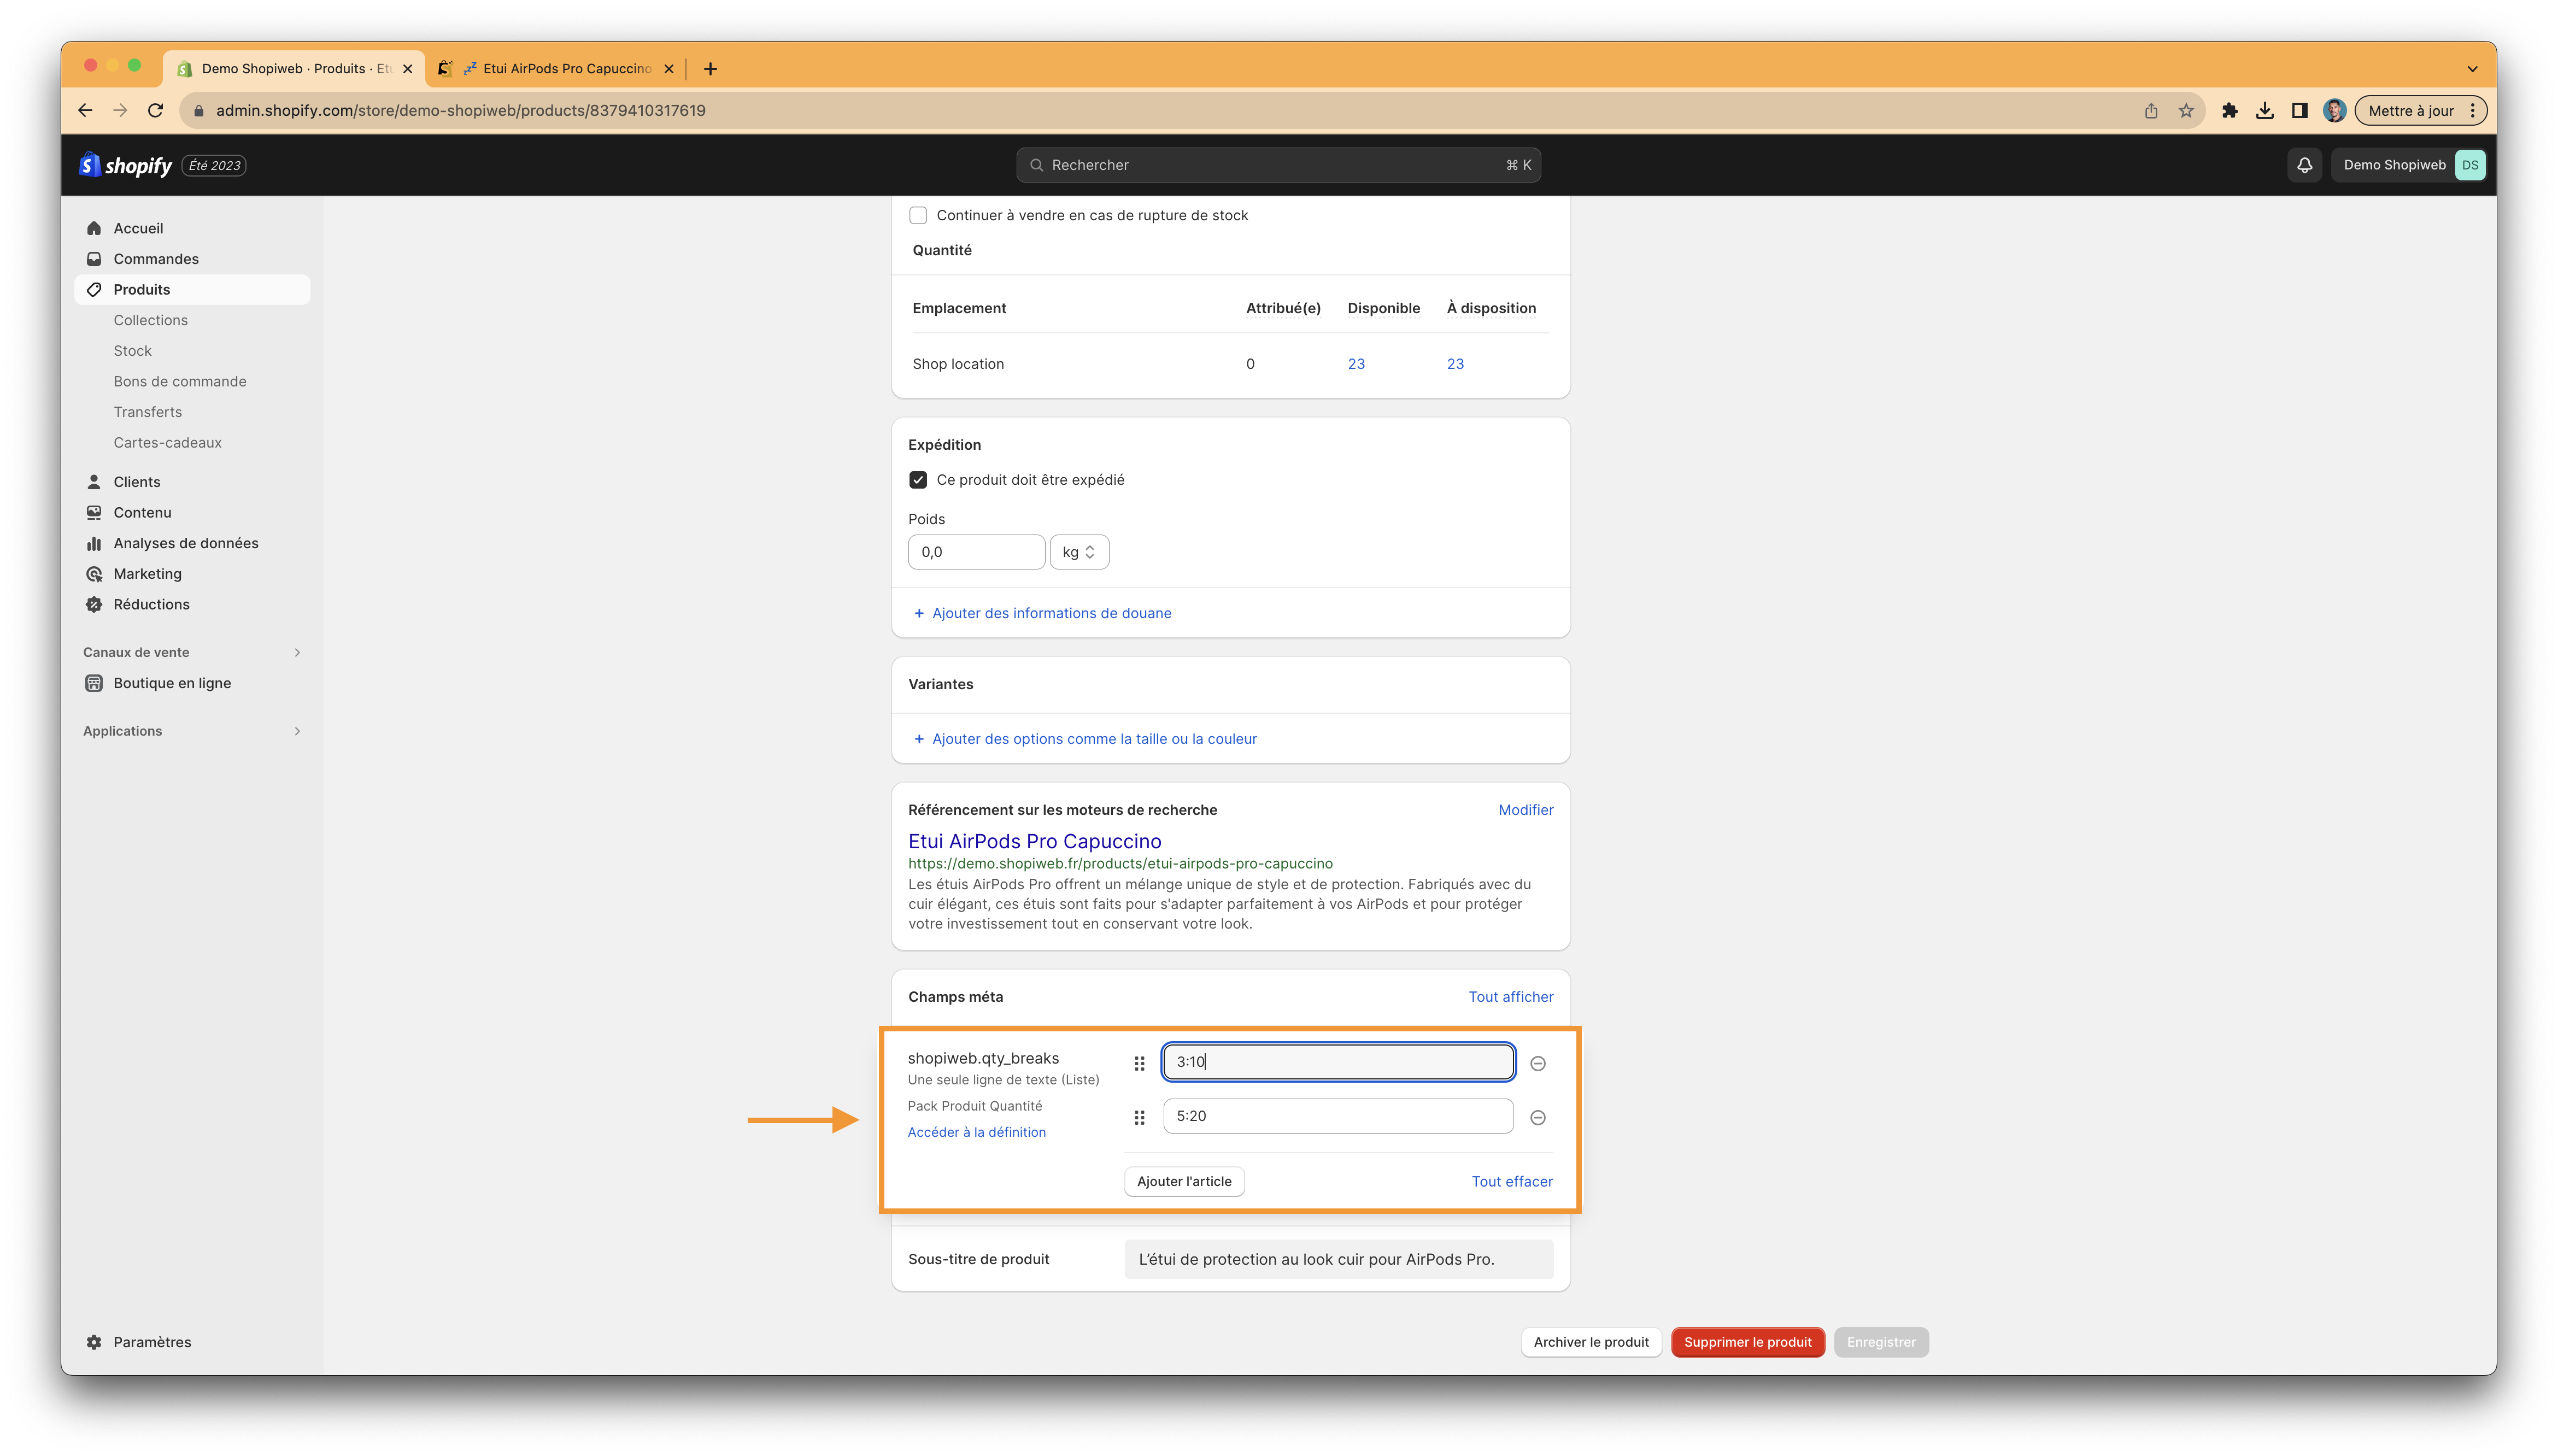Click 'Tout afficher' metafields link
The width and height of the screenshot is (2558, 1456).
coord(1510,997)
